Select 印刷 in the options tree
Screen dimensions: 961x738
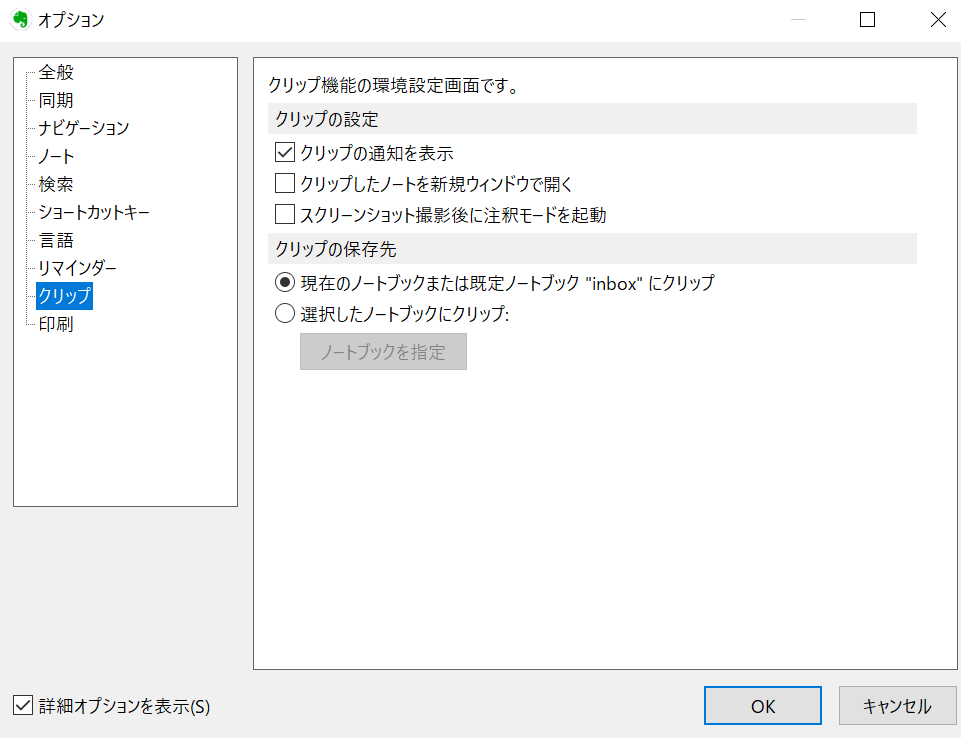pyautogui.click(x=56, y=324)
